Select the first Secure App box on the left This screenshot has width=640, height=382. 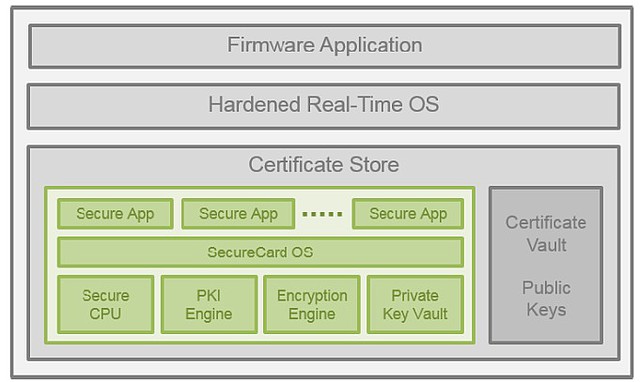pos(115,213)
